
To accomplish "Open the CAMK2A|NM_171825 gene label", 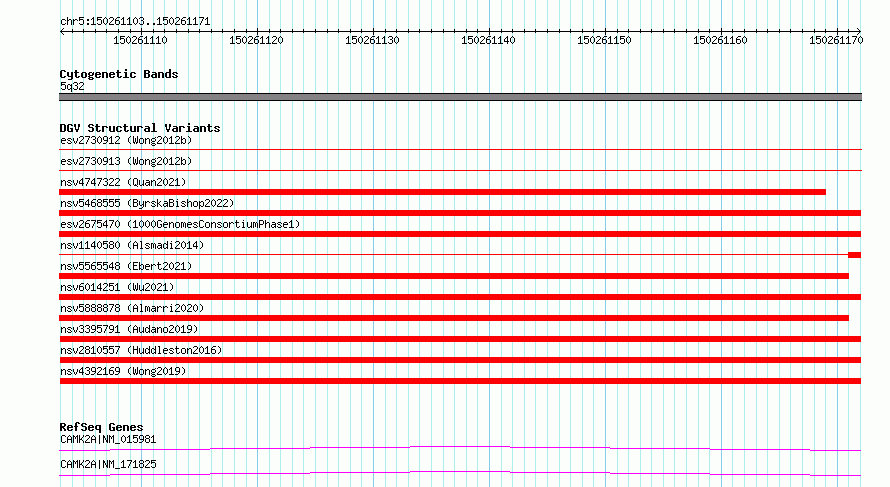I will [108, 464].
